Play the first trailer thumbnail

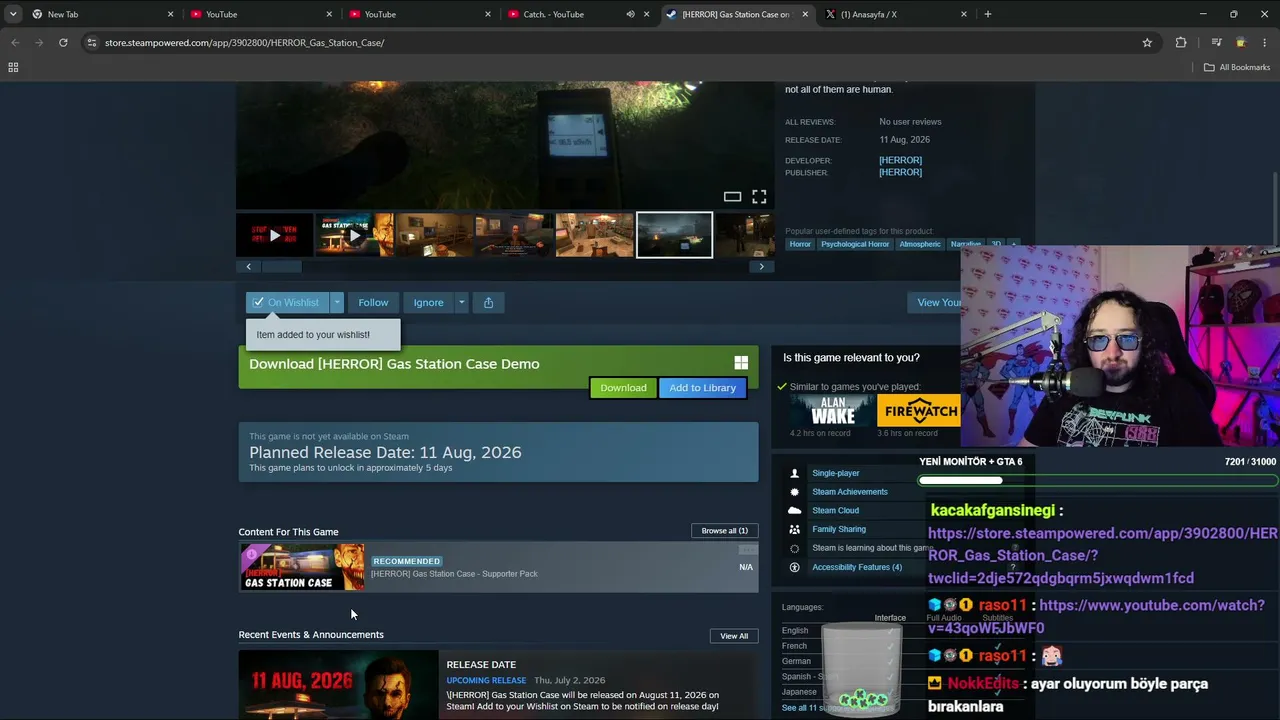(x=275, y=235)
